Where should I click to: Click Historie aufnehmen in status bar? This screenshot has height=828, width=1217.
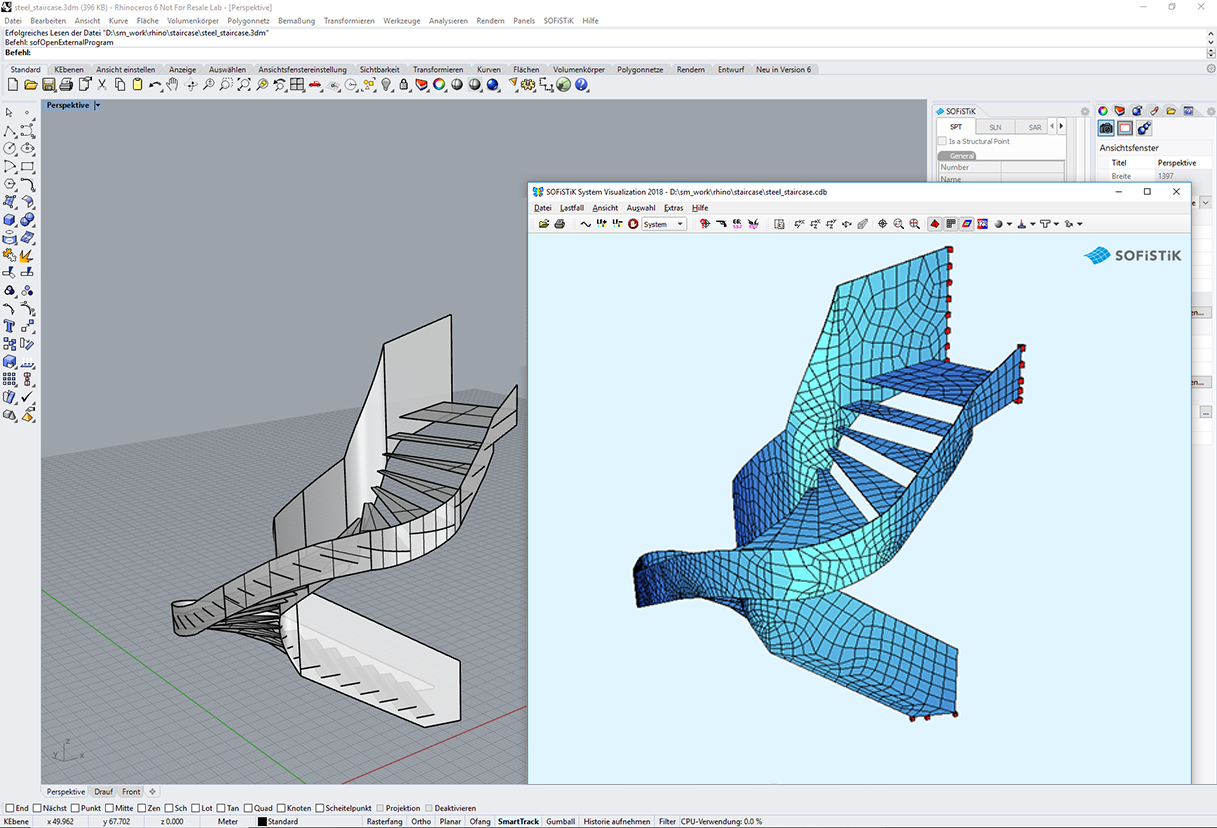pyautogui.click(x=617, y=822)
